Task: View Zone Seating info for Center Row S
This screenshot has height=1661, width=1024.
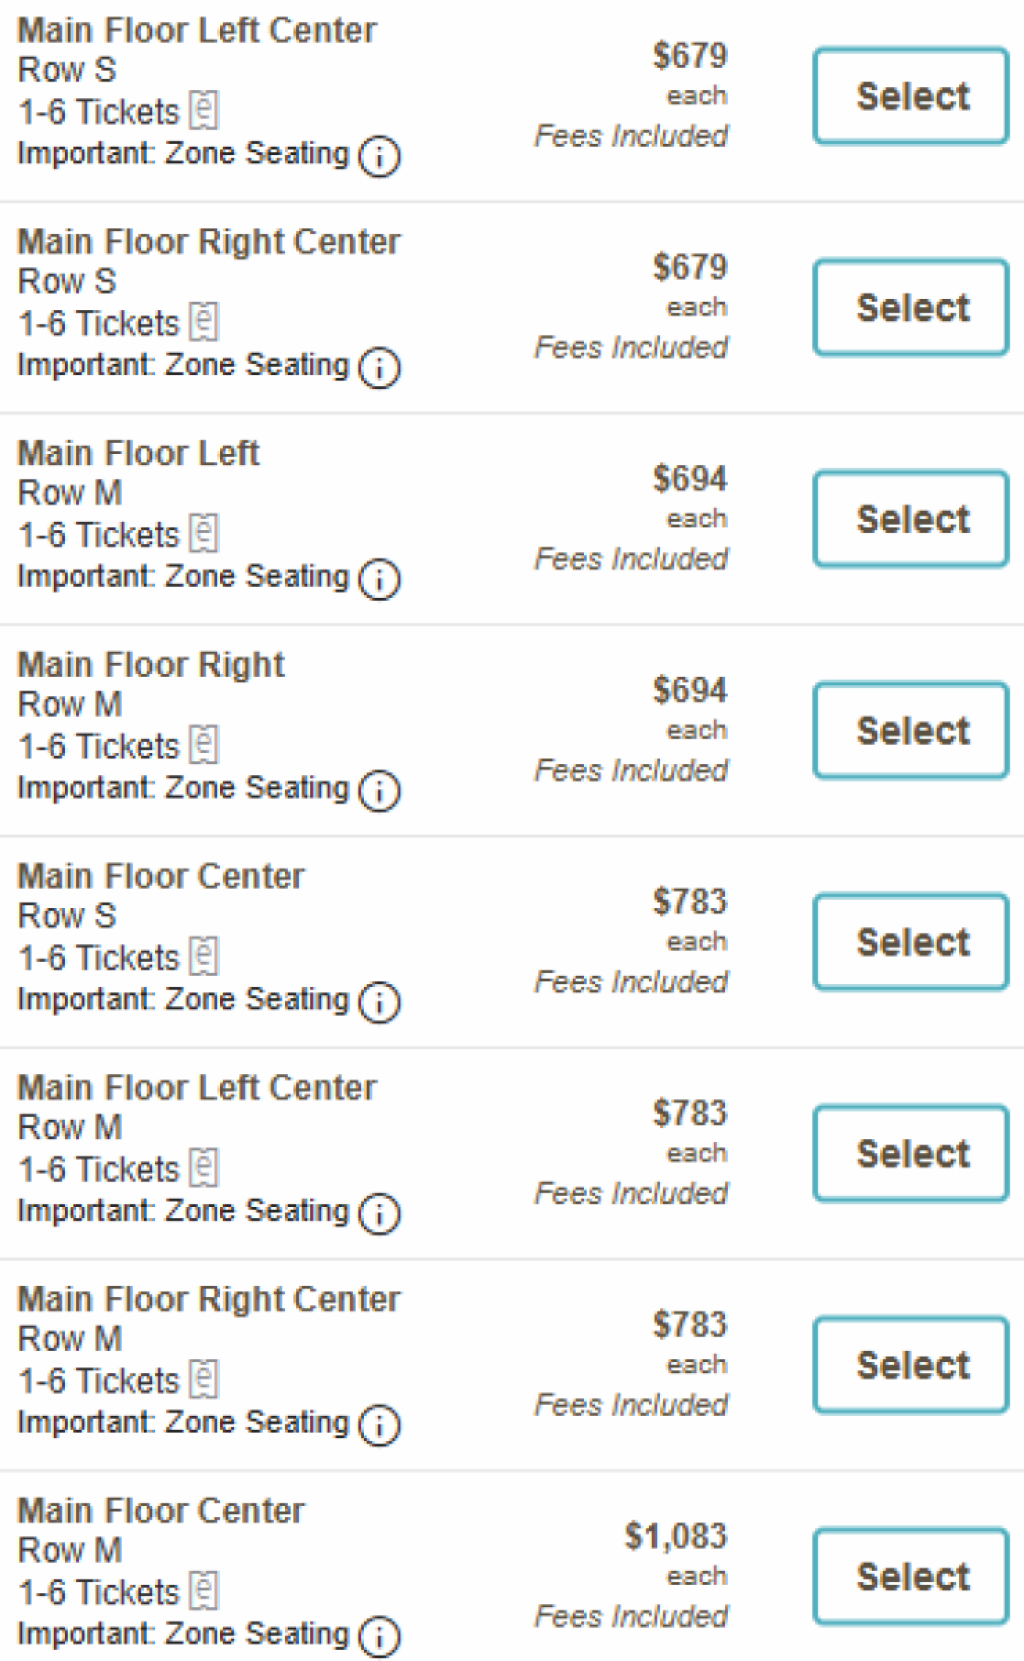Action: pyautogui.click(x=379, y=1003)
